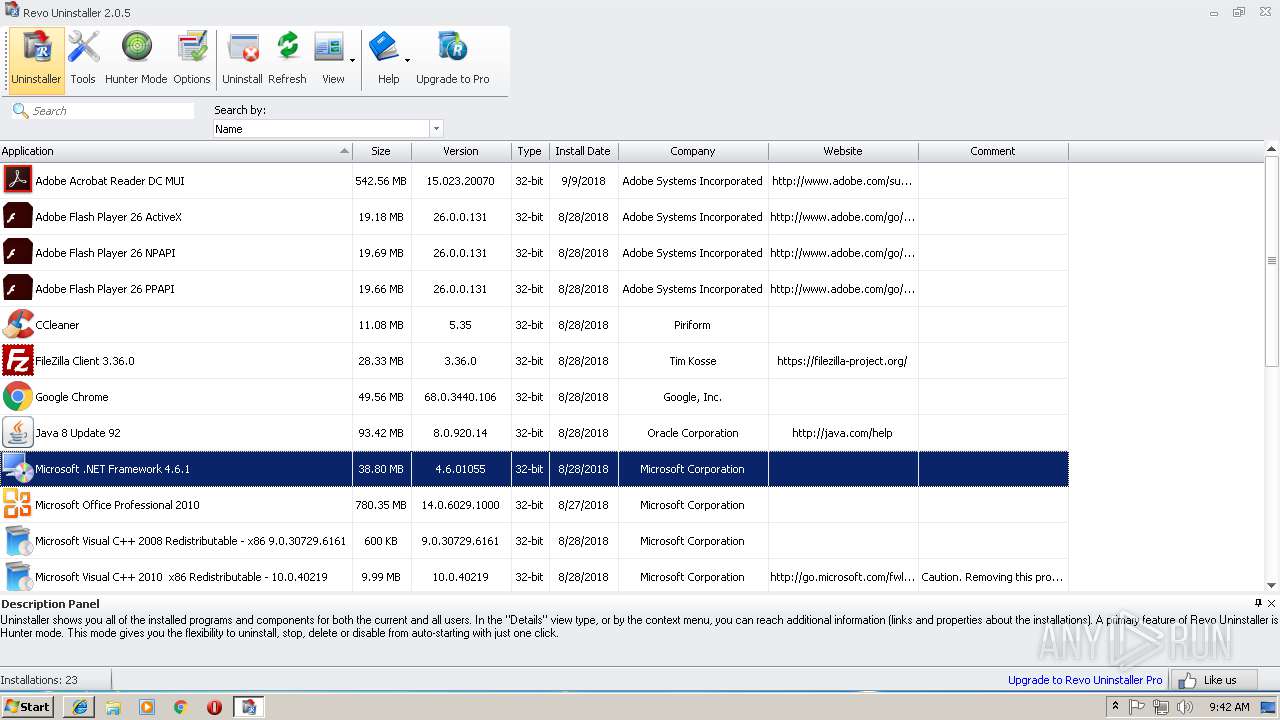Select the Google Chrome list icon

(17, 396)
